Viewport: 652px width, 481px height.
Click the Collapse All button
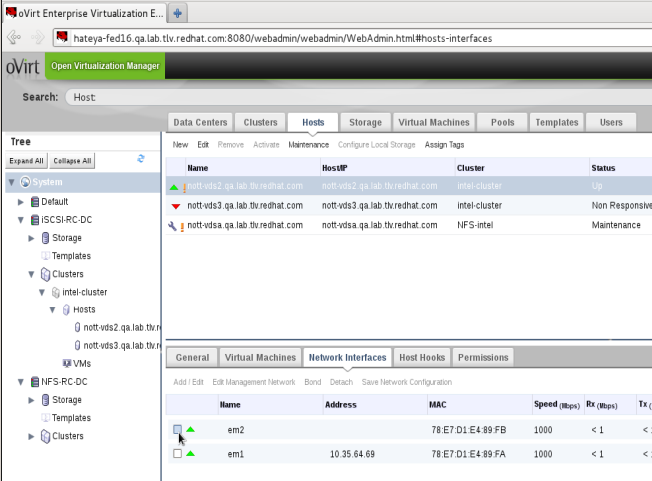click(x=72, y=161)
